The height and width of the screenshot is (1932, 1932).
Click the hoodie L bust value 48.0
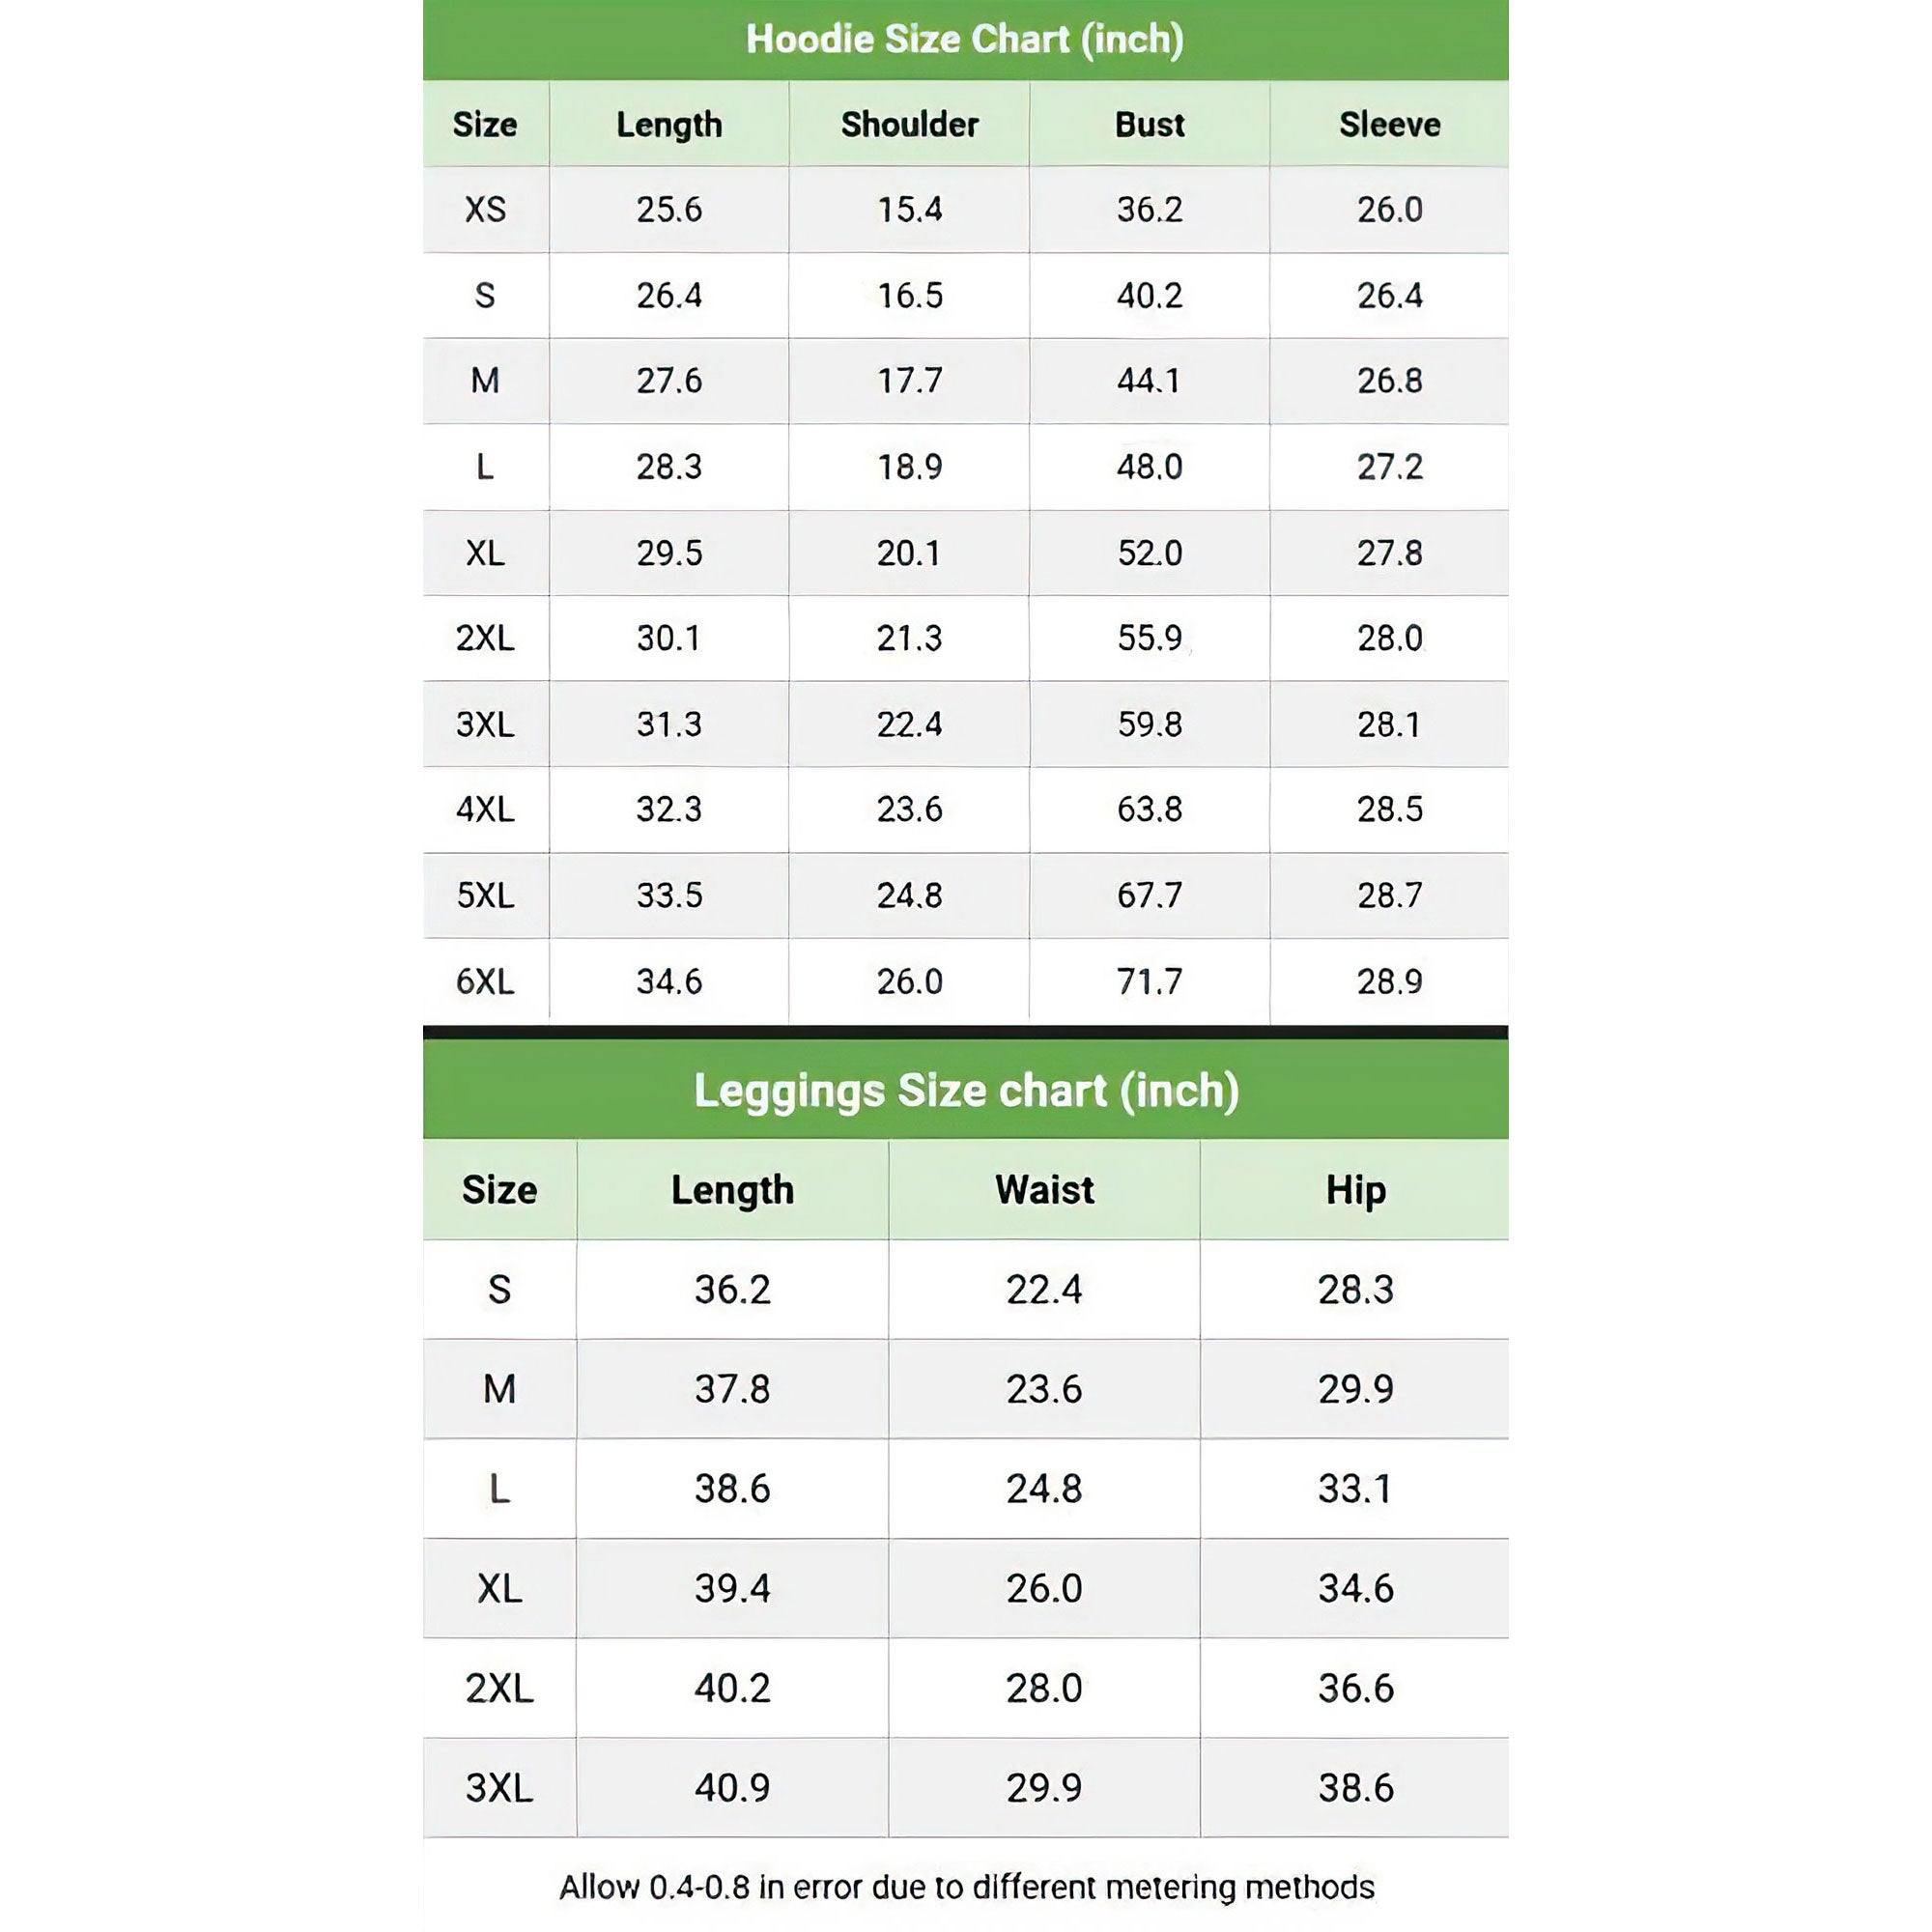[1149, 467]
